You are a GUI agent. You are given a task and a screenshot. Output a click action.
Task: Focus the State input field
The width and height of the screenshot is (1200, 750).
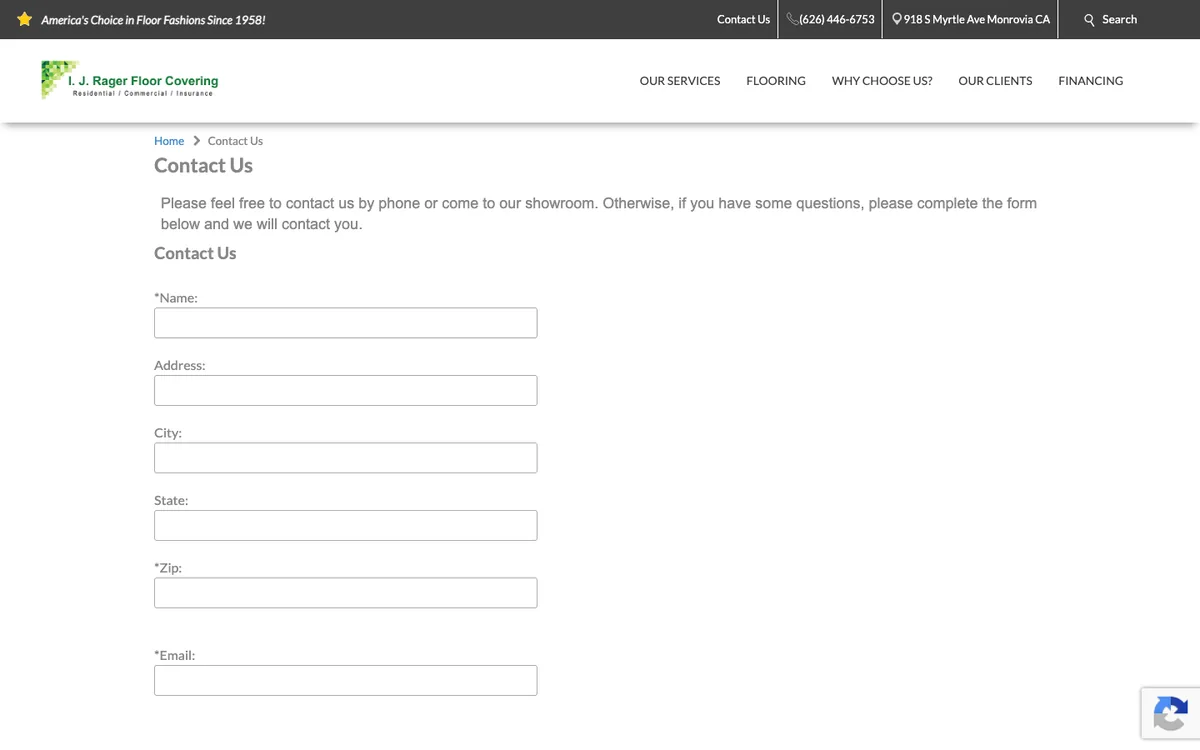(346, 525)
